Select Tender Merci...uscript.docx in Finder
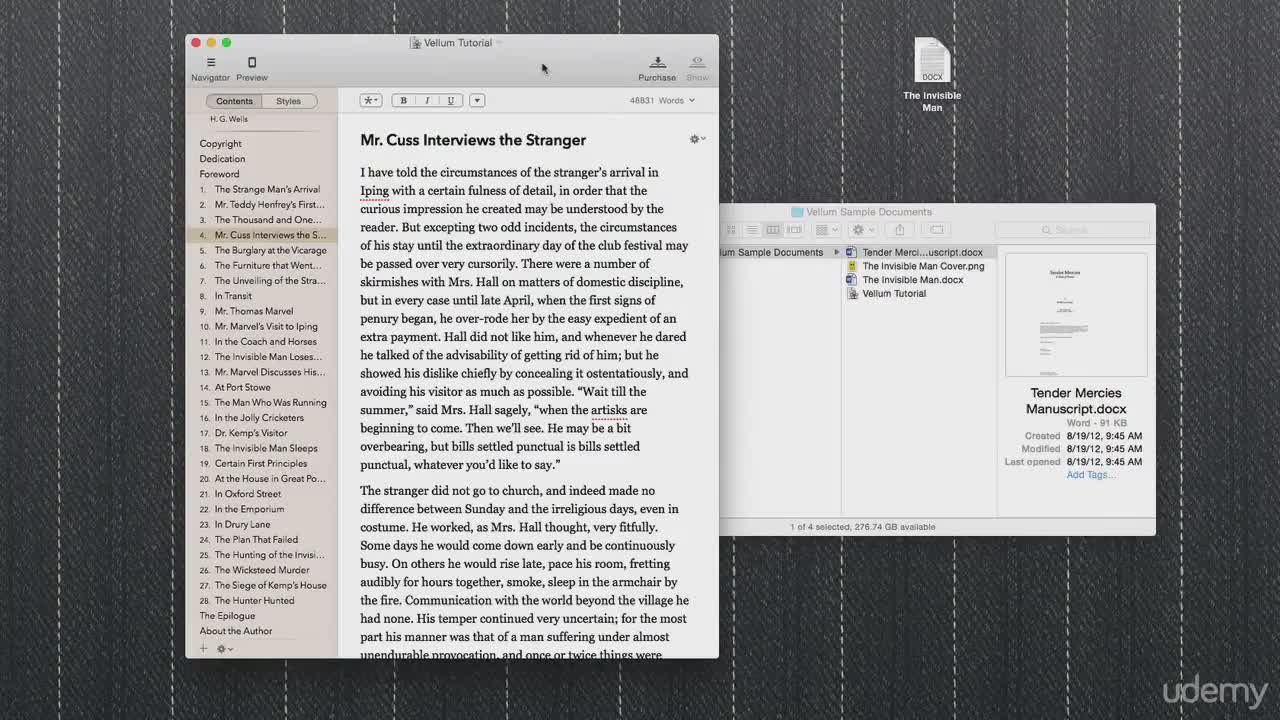 click(920, 252)
